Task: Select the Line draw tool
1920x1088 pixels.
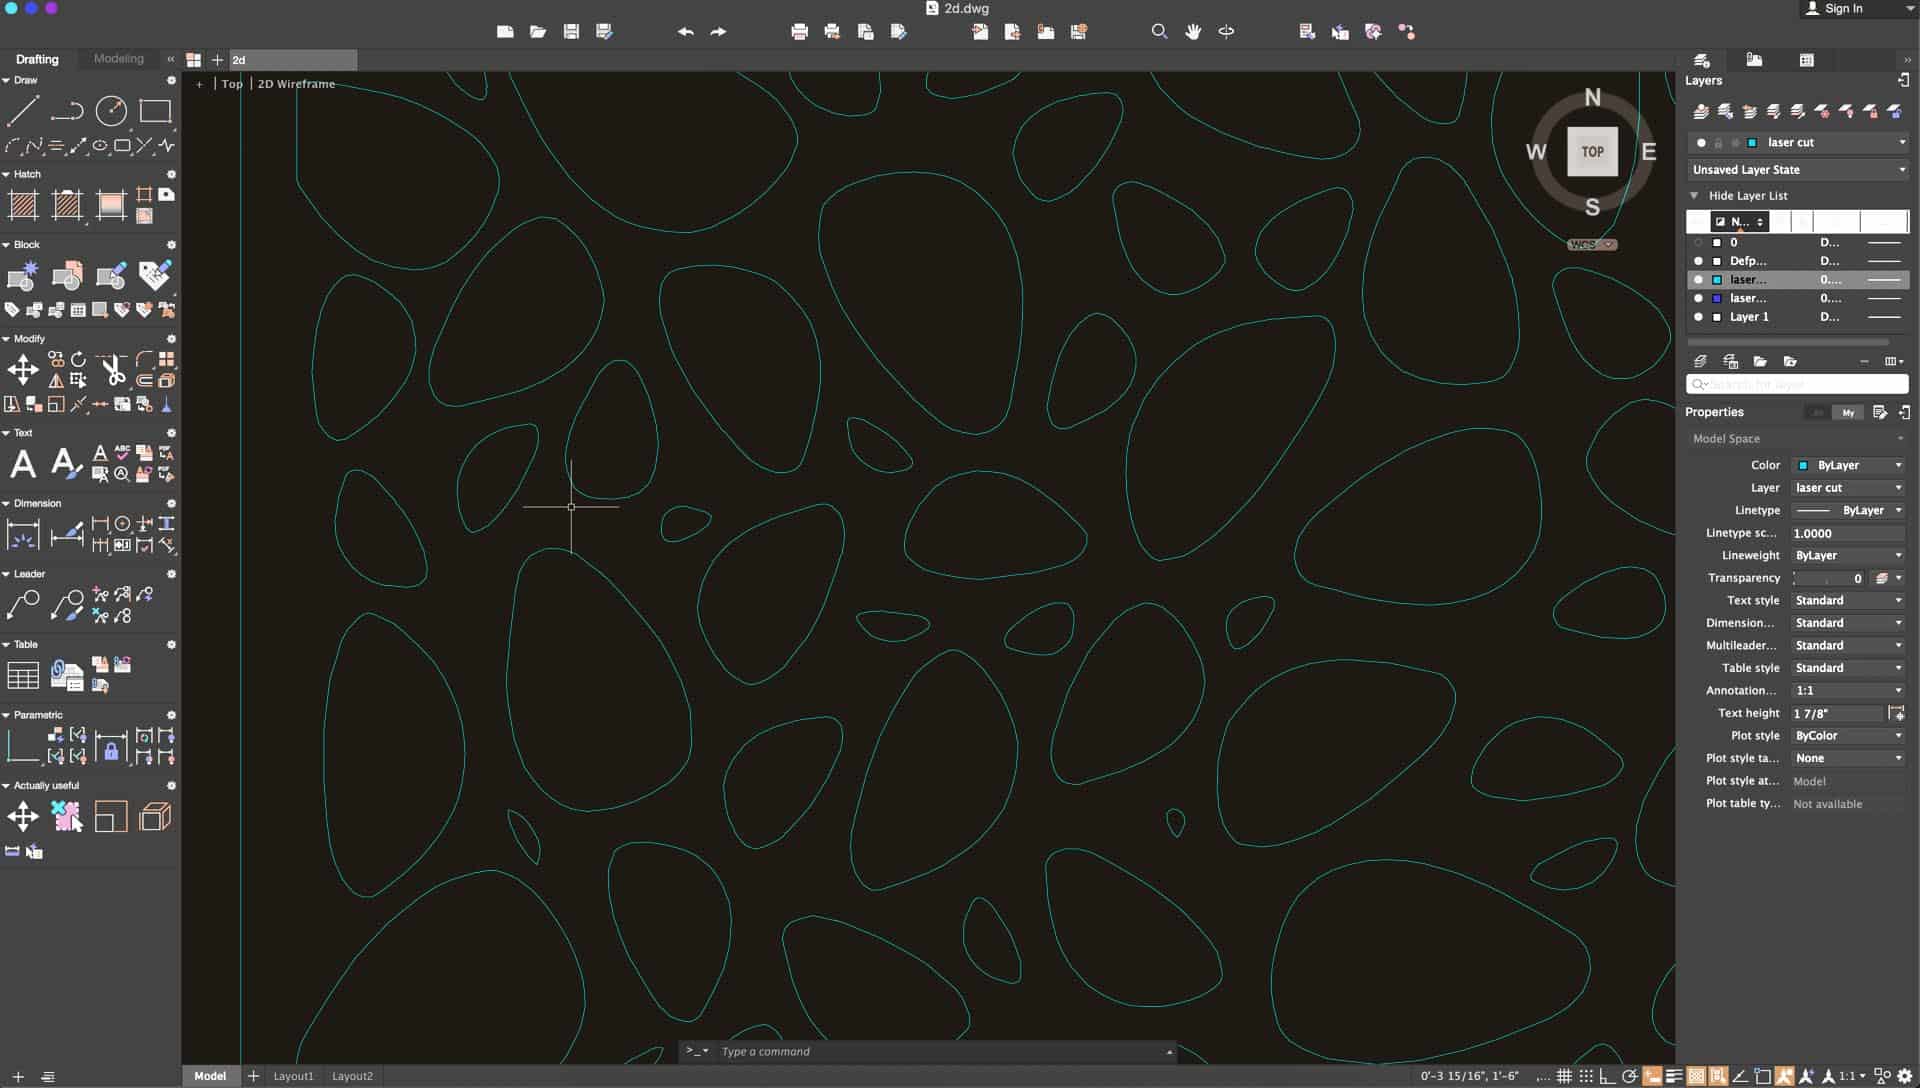Action: (x=23, y=111)
